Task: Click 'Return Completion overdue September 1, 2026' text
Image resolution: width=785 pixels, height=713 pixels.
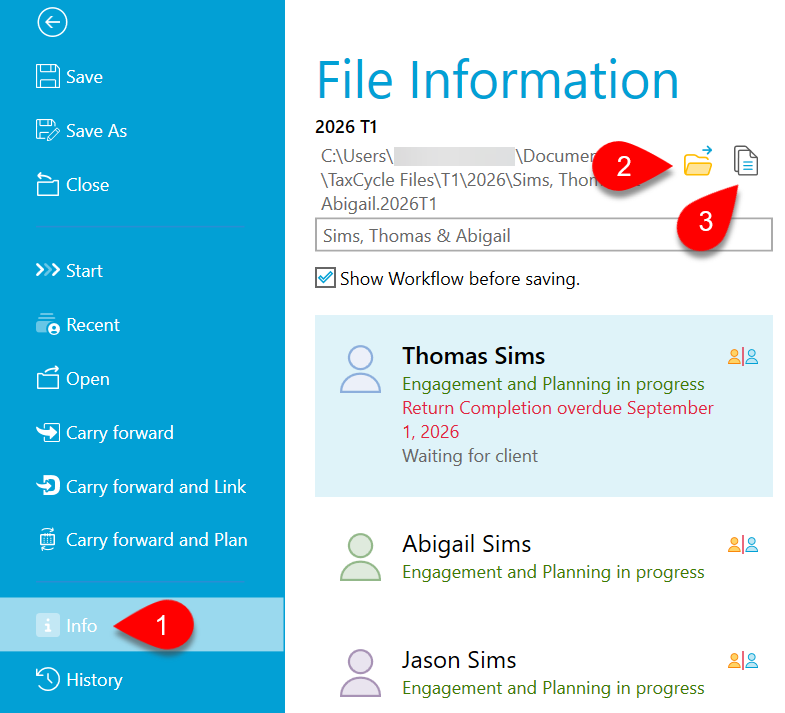Action: 558,420
